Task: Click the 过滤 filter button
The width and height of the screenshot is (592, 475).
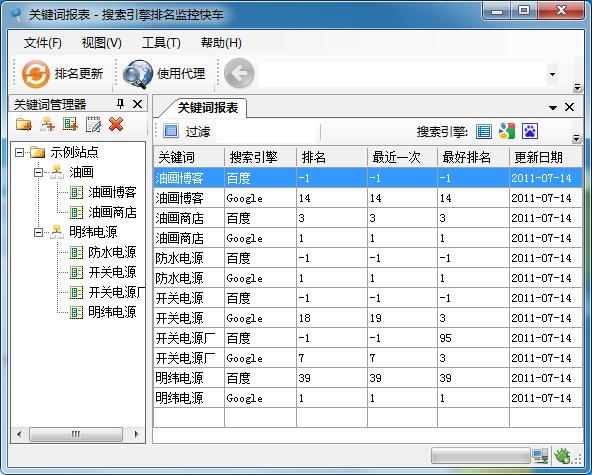Action: 187,131
